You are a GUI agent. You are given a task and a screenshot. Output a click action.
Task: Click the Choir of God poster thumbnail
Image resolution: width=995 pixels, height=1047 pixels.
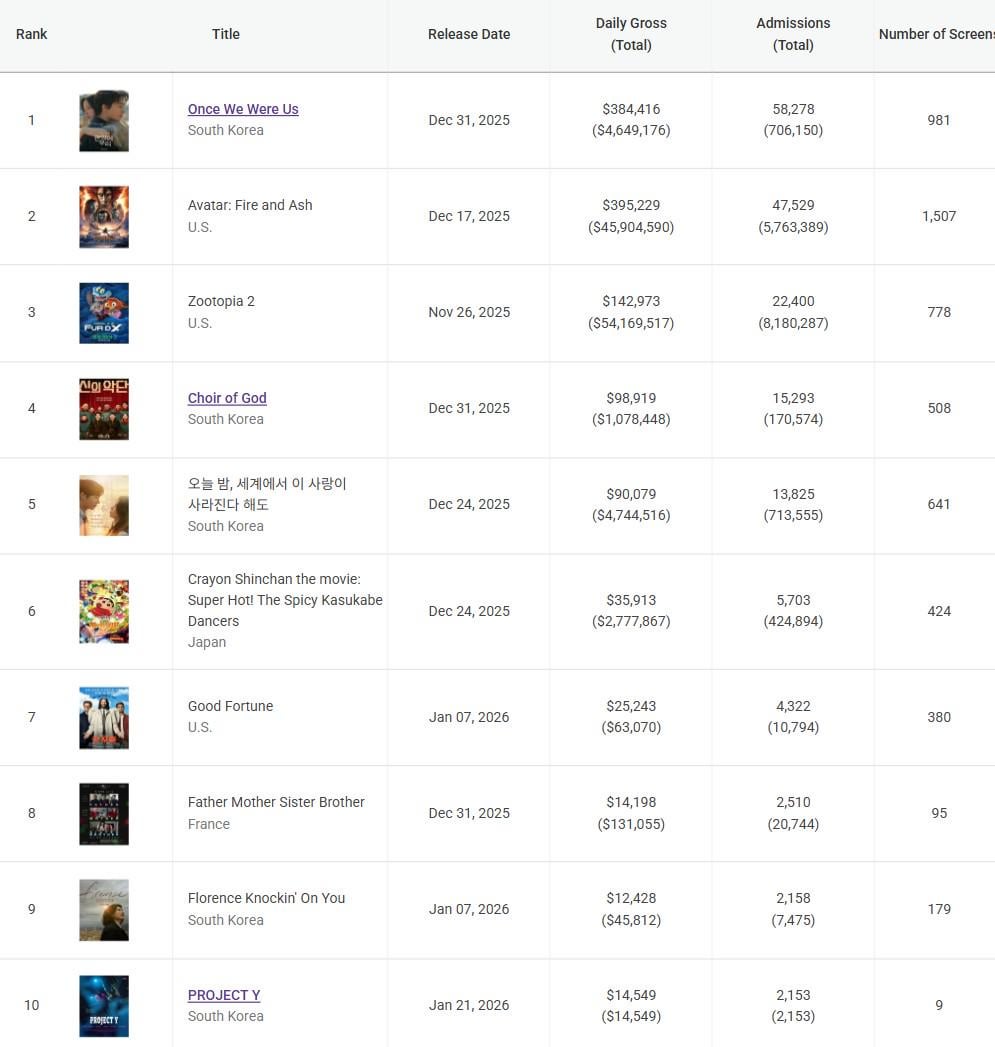(104, 409)
